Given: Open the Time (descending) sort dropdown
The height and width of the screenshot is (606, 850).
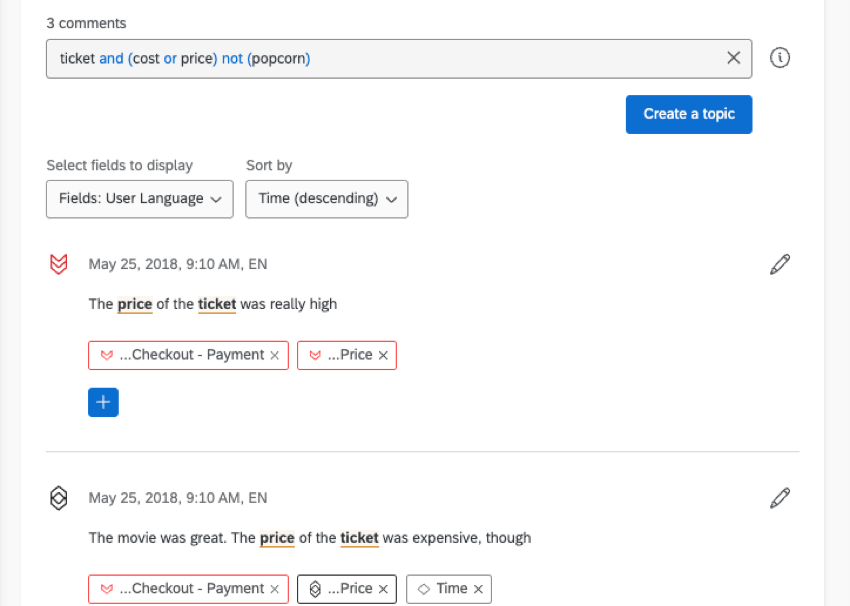Looking at the screenshot, I should (x=326, y=199).
